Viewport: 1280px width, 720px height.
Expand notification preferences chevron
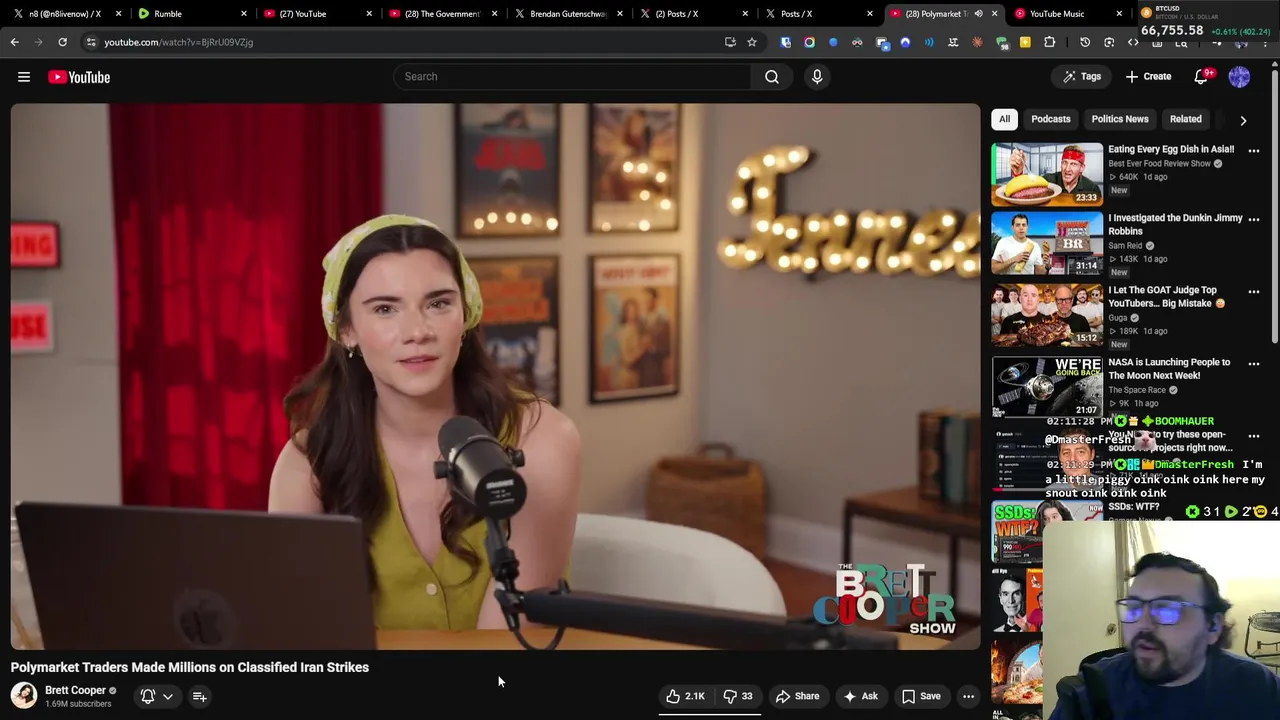point(168,696)
